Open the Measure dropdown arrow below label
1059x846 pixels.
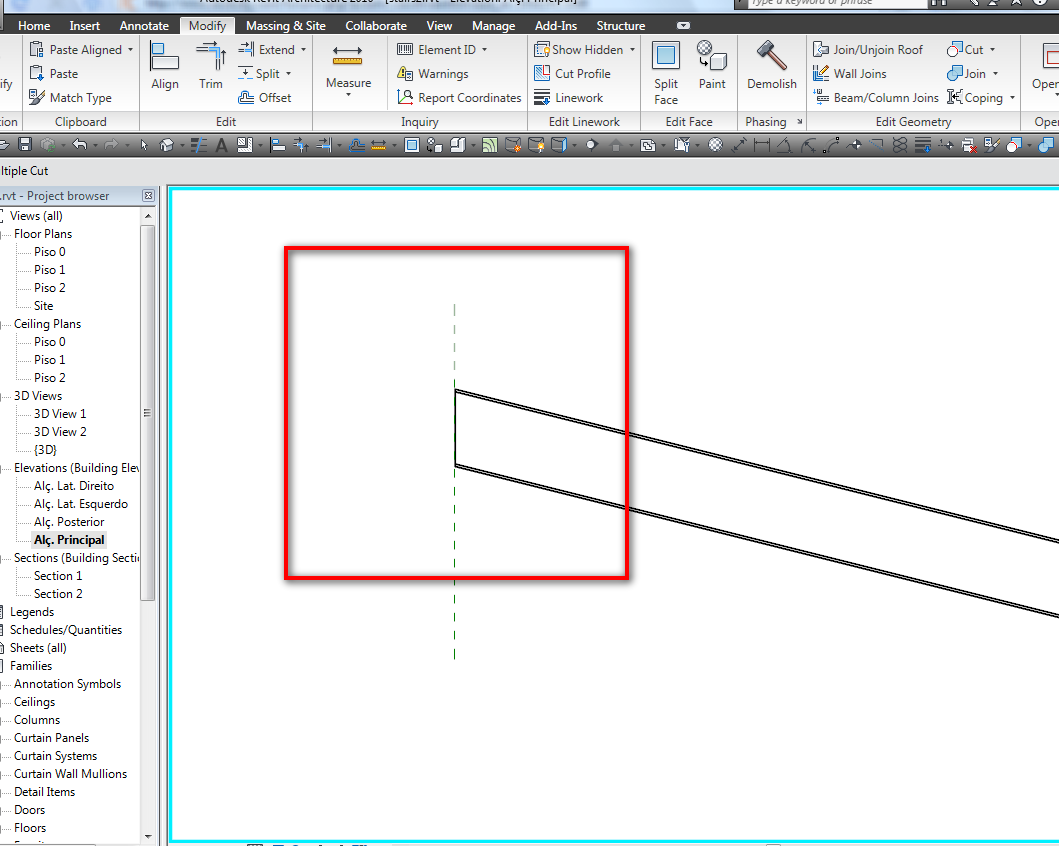(348, 95)
